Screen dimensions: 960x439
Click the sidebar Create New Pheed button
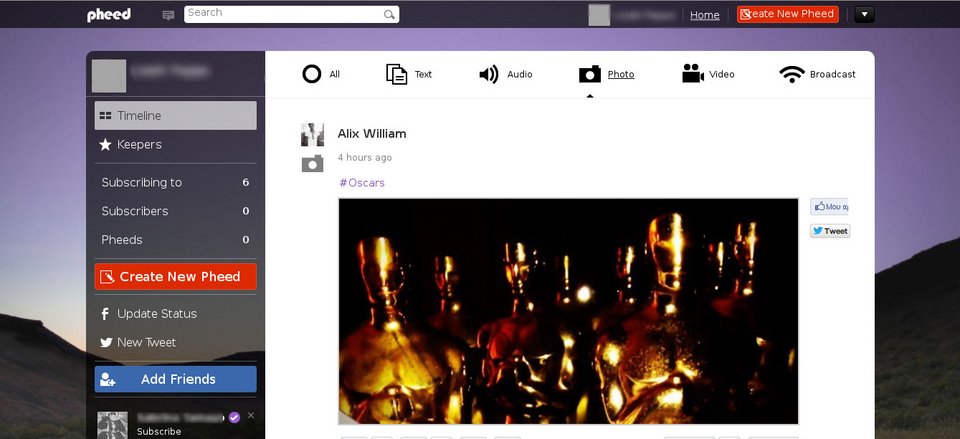175,277
